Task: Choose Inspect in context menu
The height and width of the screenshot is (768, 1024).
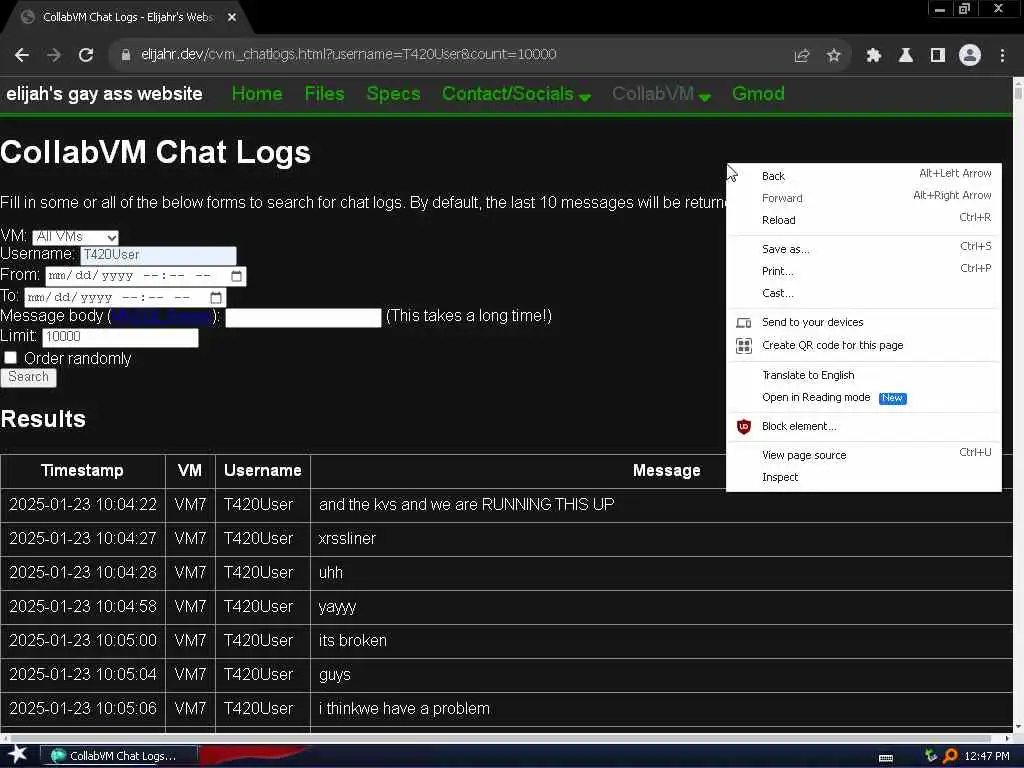Action: point(863,477)
